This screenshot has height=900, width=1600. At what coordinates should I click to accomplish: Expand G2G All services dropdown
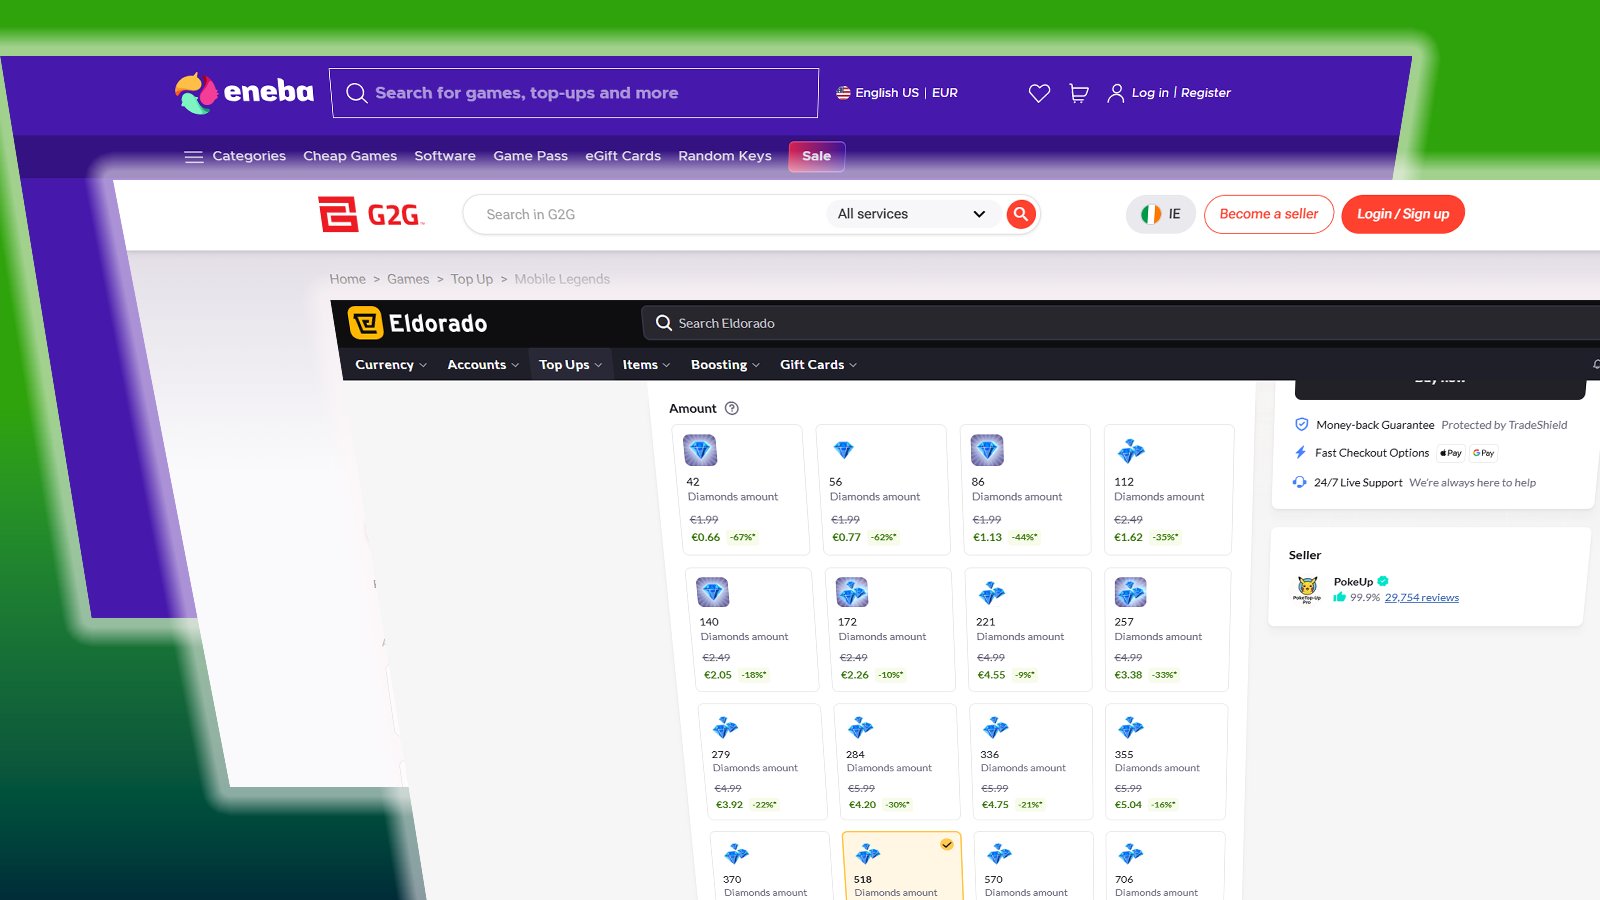[x=912, y=214]
